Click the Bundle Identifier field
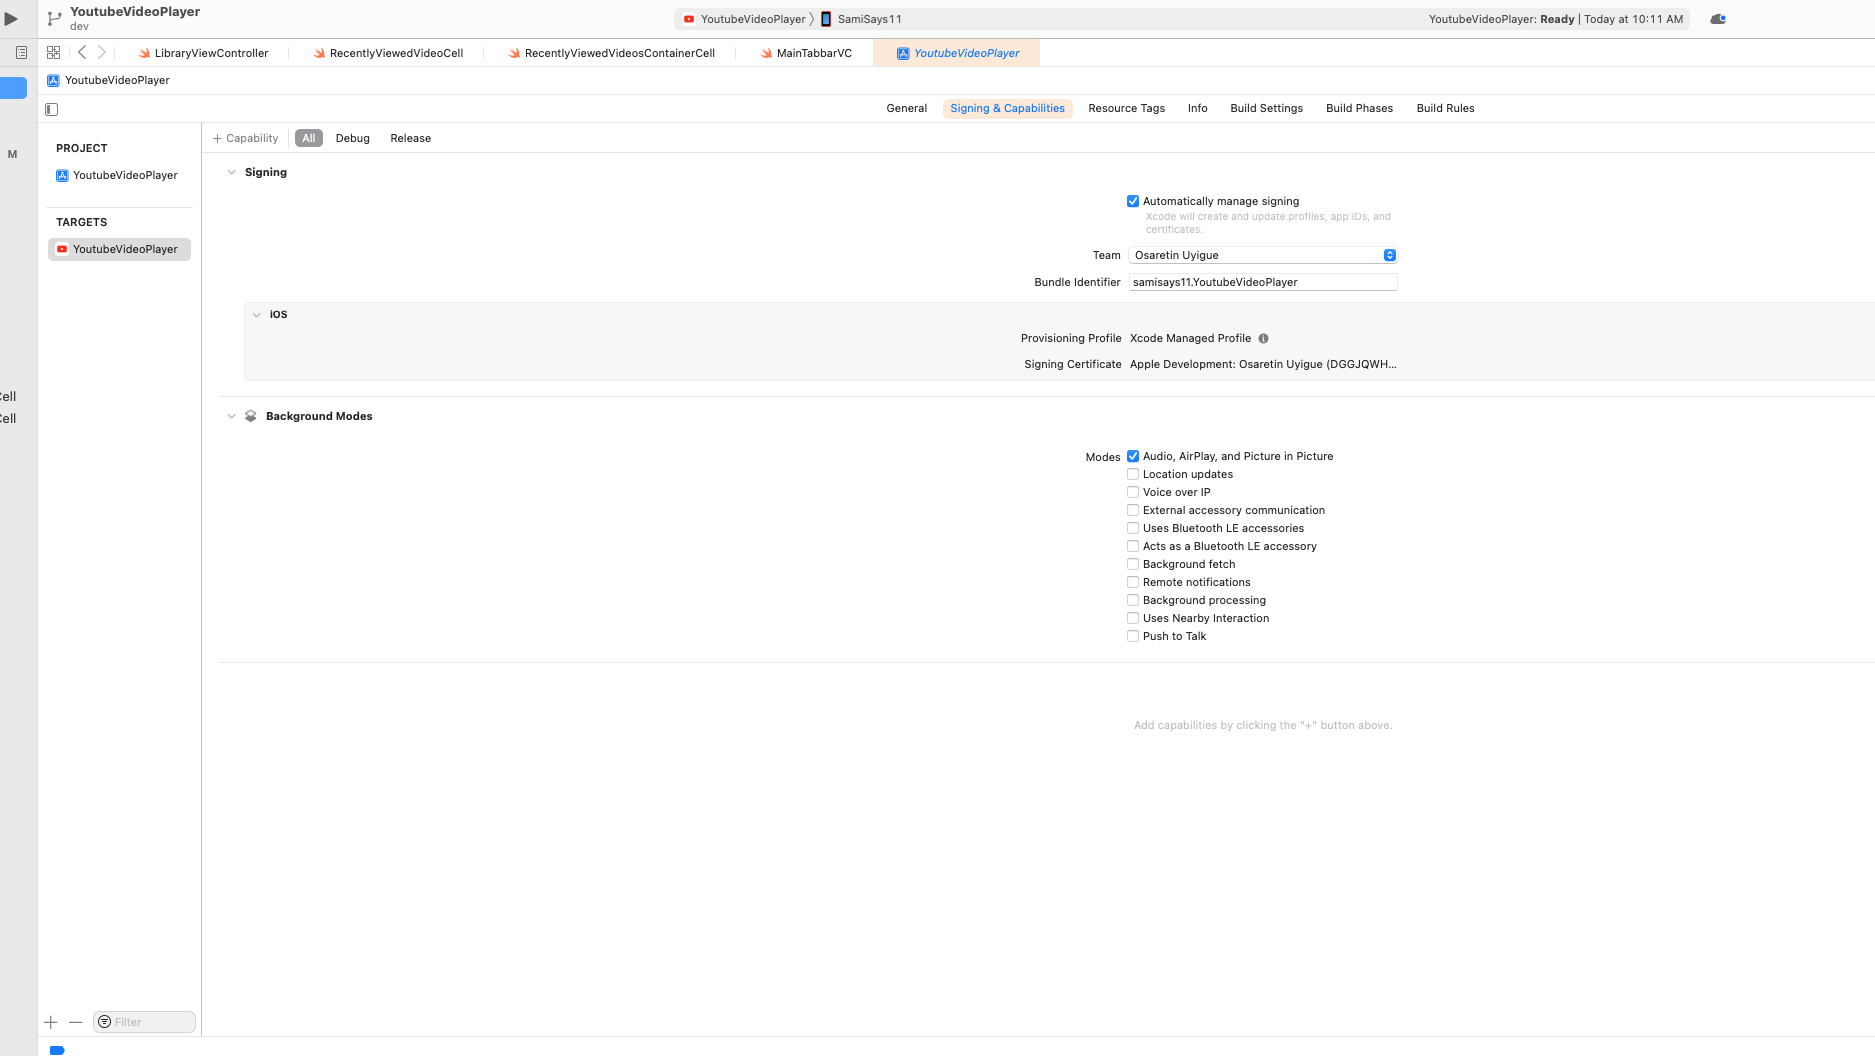Screen dimensions: 1875x1056 pyautogui.click(x=1262, y=281)
